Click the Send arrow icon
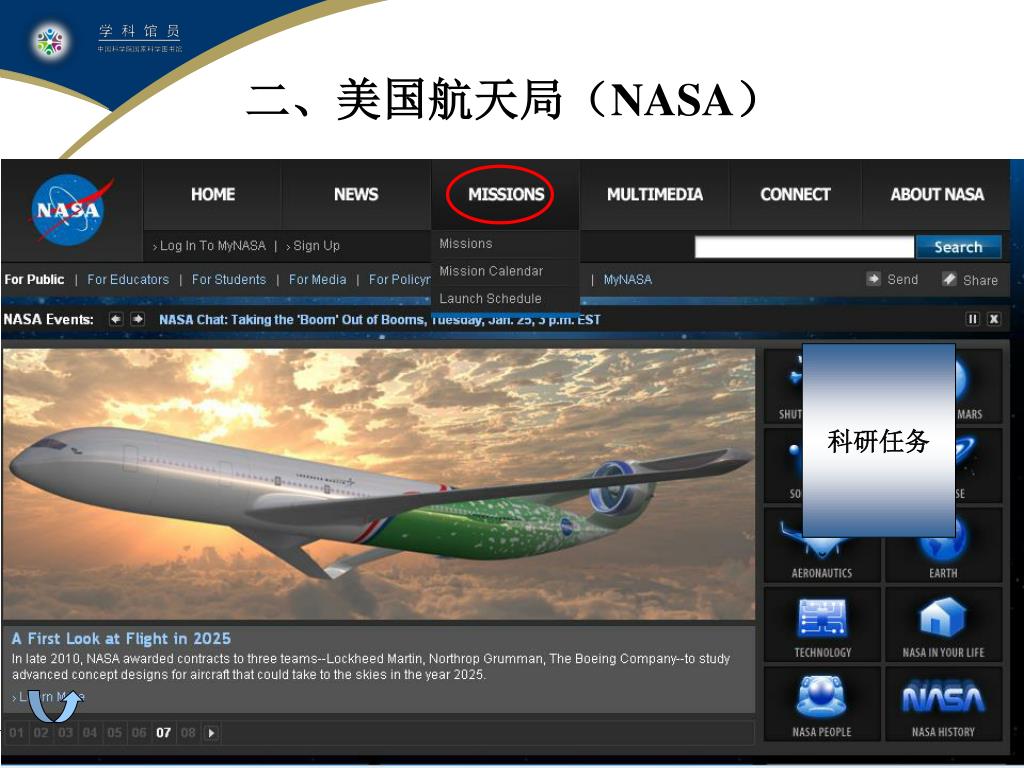Image resolution: width=1024 pixels, height=768 pixels. (x=873, y=279)
